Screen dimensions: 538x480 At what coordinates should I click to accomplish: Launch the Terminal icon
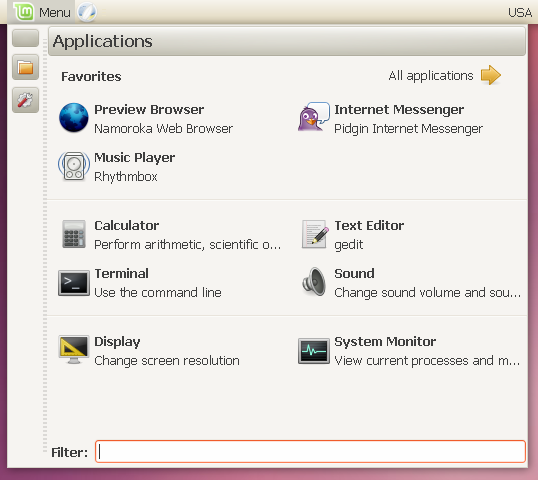pyautogui.click(x=73, y=283)
